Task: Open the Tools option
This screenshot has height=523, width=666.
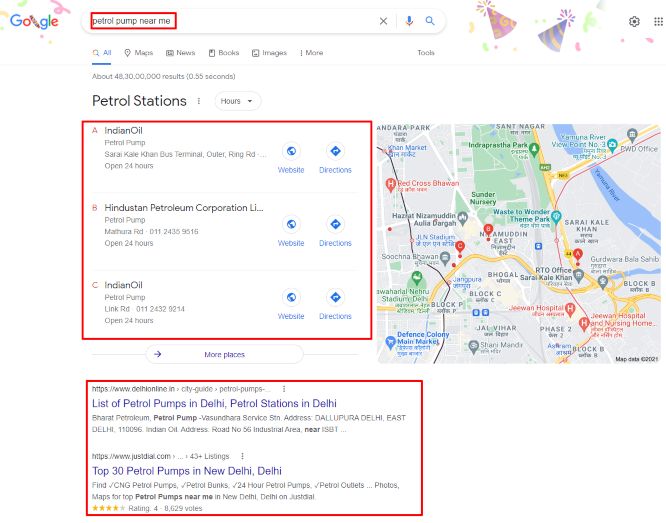Action: [x=426, y=53]
